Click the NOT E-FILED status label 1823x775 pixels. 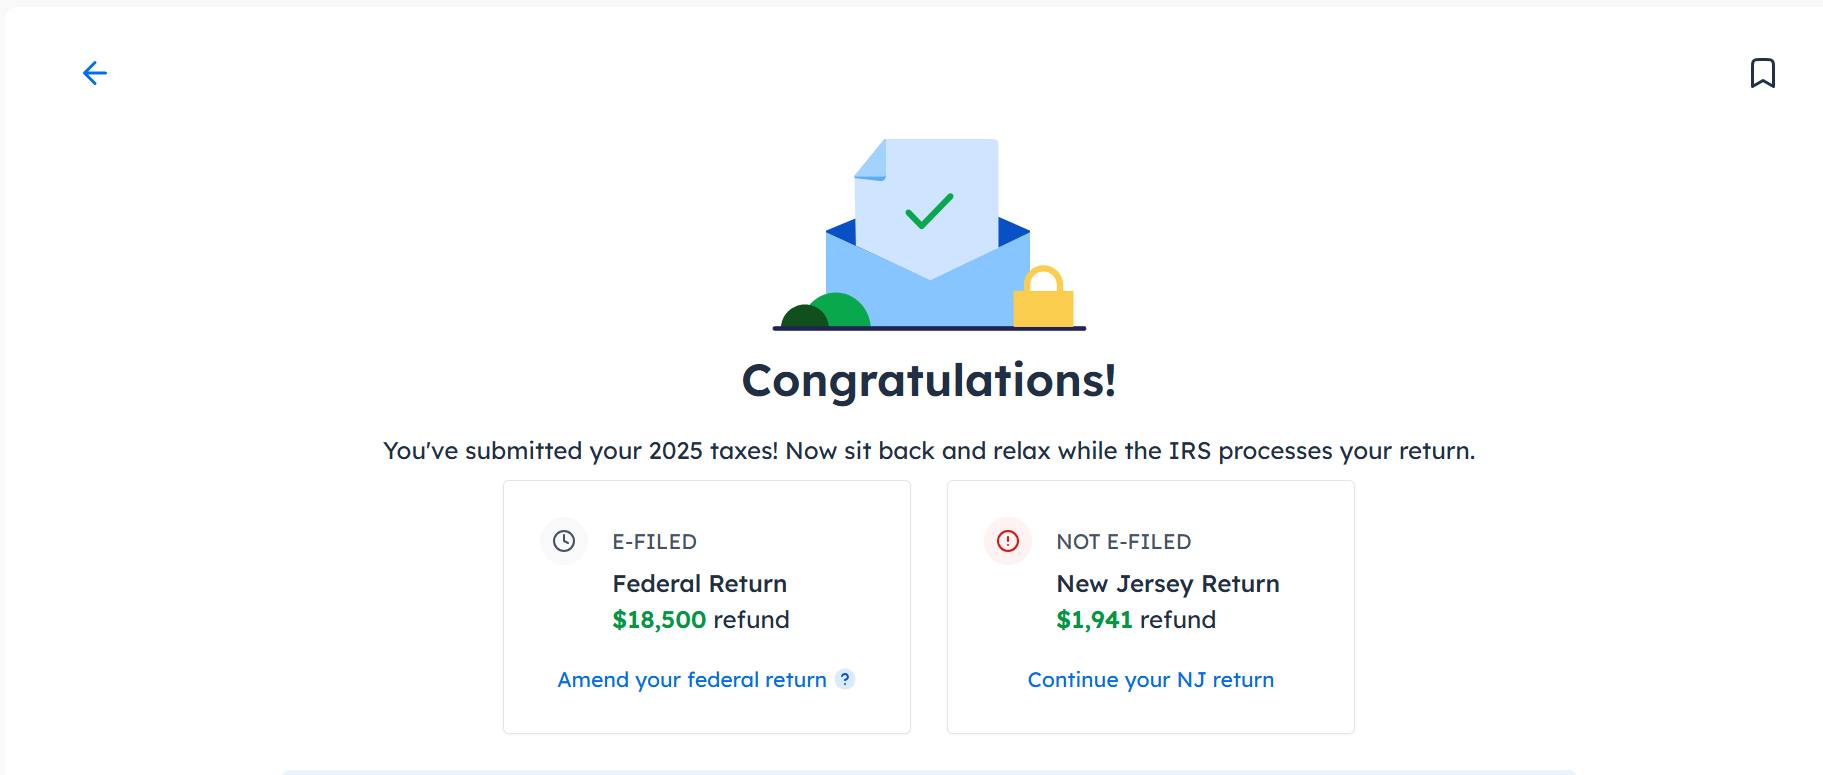point(1123,542)
